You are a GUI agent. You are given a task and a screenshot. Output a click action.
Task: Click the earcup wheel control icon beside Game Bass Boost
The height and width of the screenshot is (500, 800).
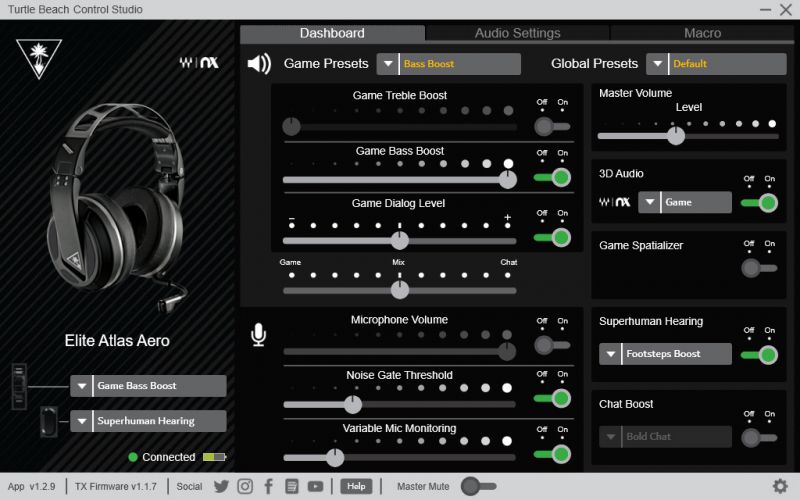[x=19, y=386]
